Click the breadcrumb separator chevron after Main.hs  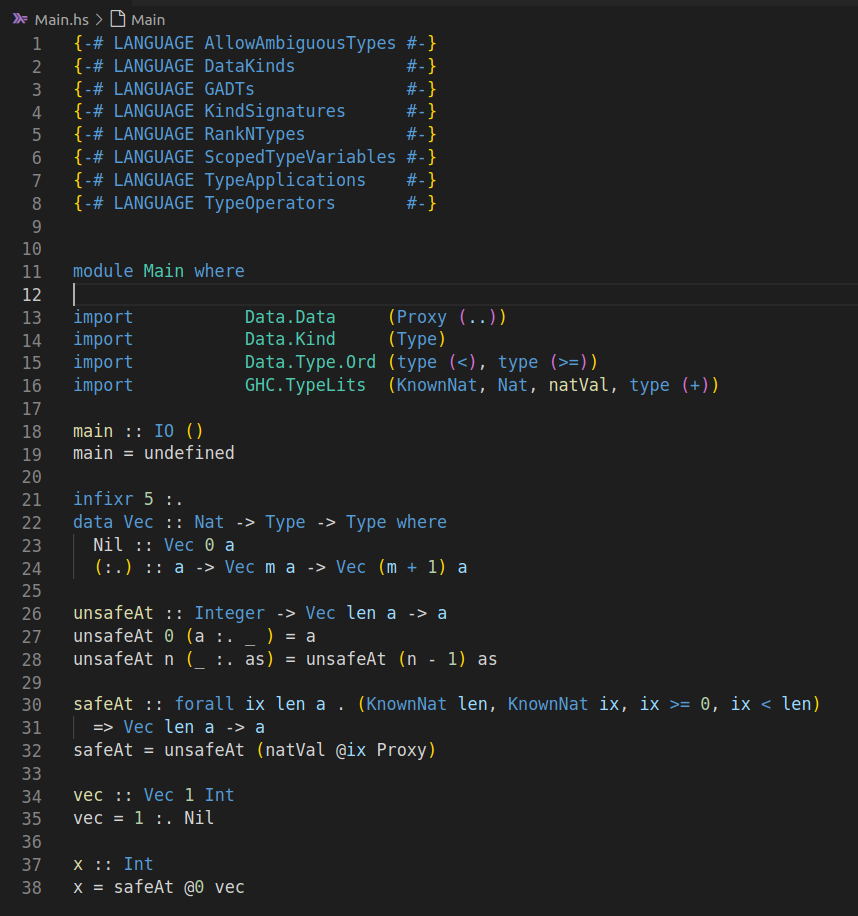[x=99, y=20]
